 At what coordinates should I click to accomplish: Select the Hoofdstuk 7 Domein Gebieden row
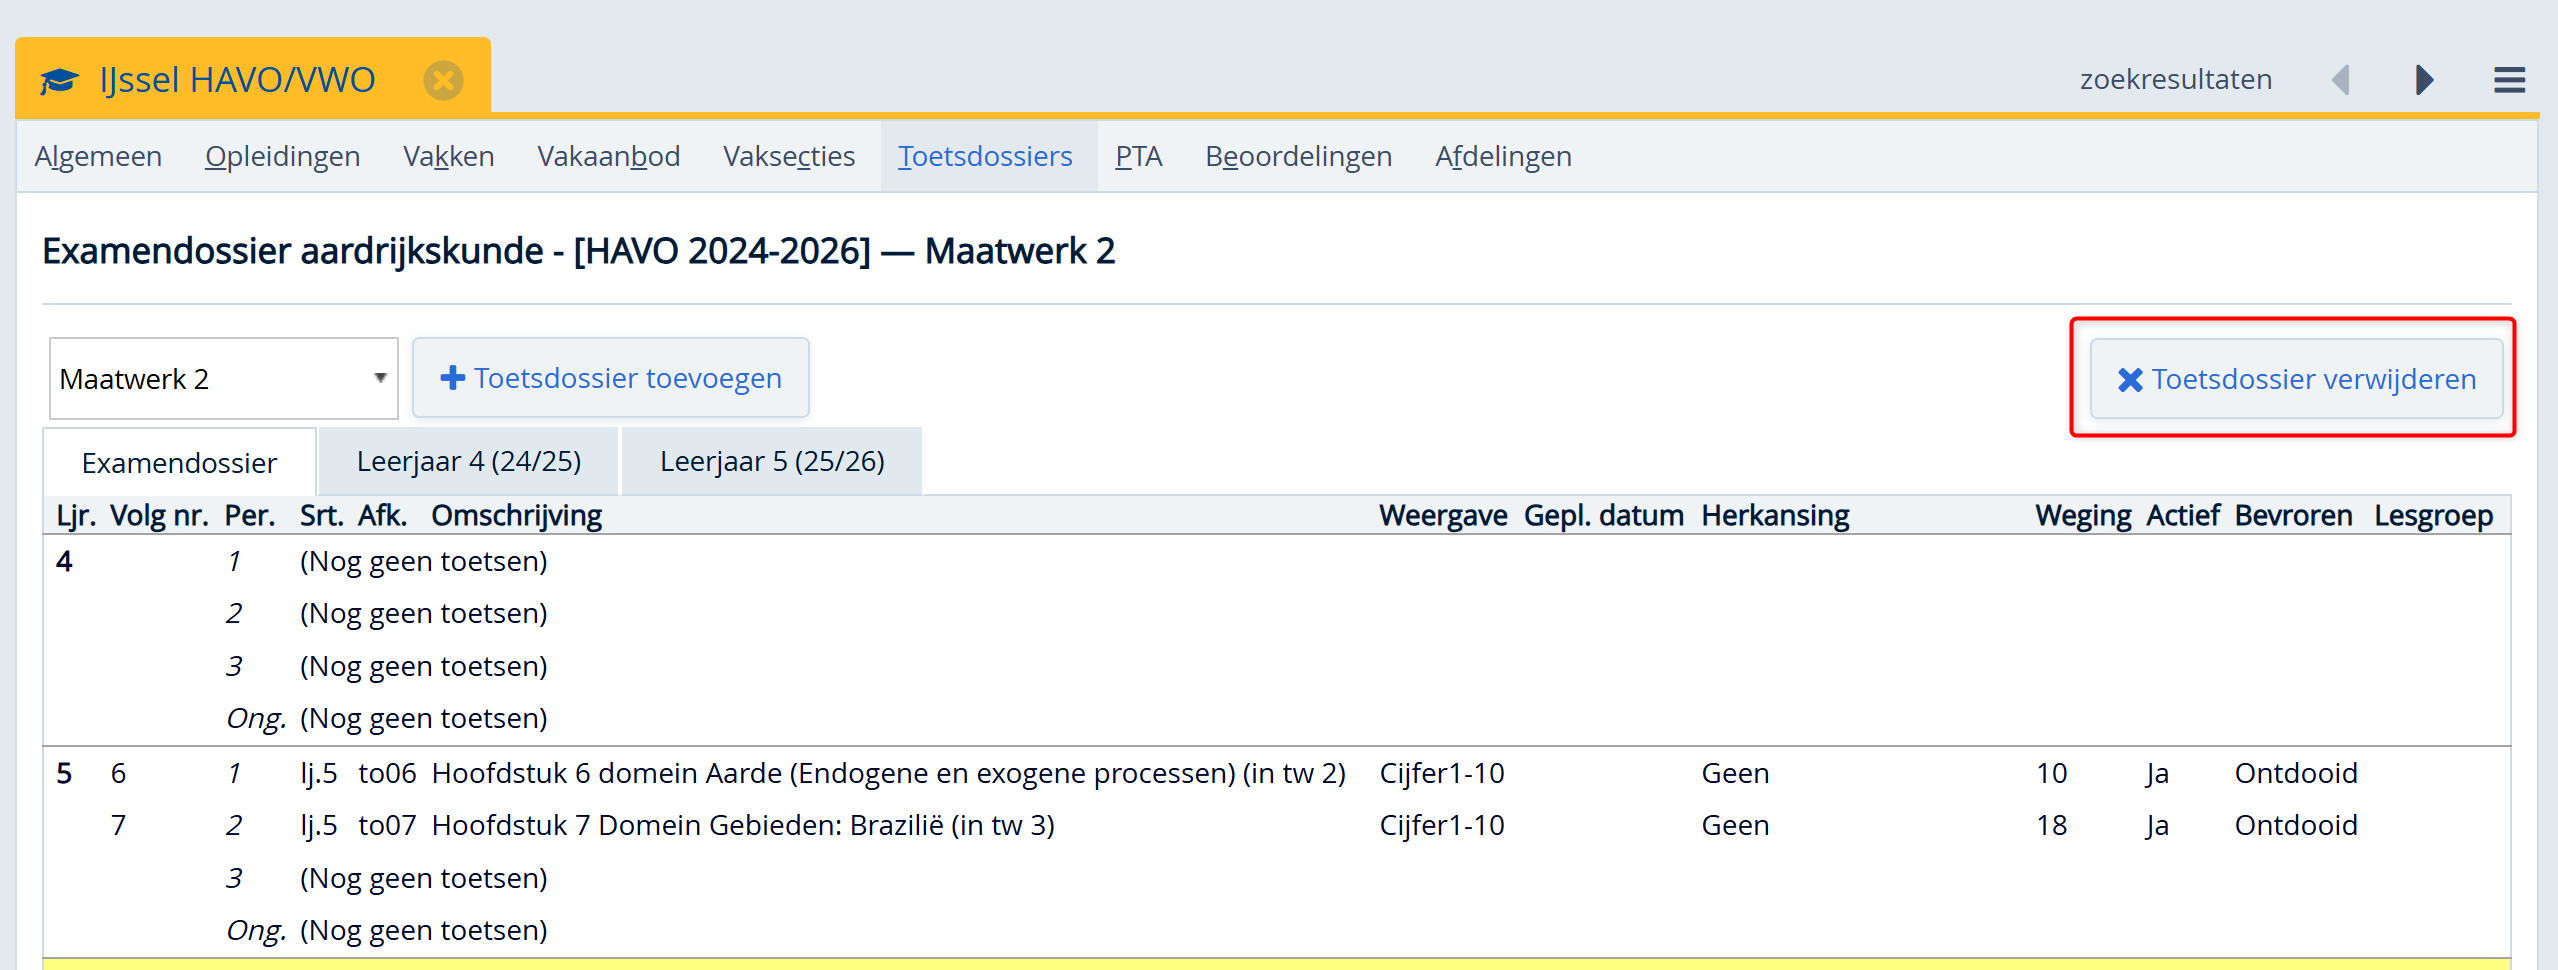click(742, 825)
